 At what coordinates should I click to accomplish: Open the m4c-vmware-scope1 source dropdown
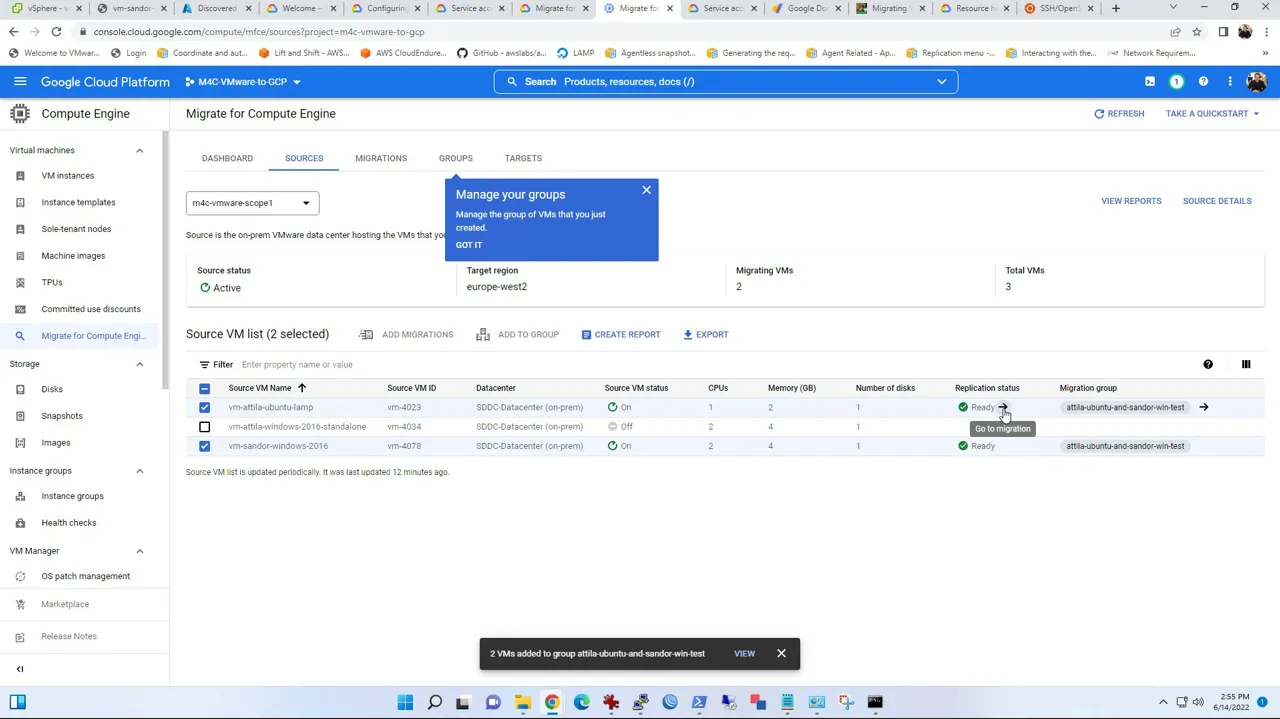(252, 203)
